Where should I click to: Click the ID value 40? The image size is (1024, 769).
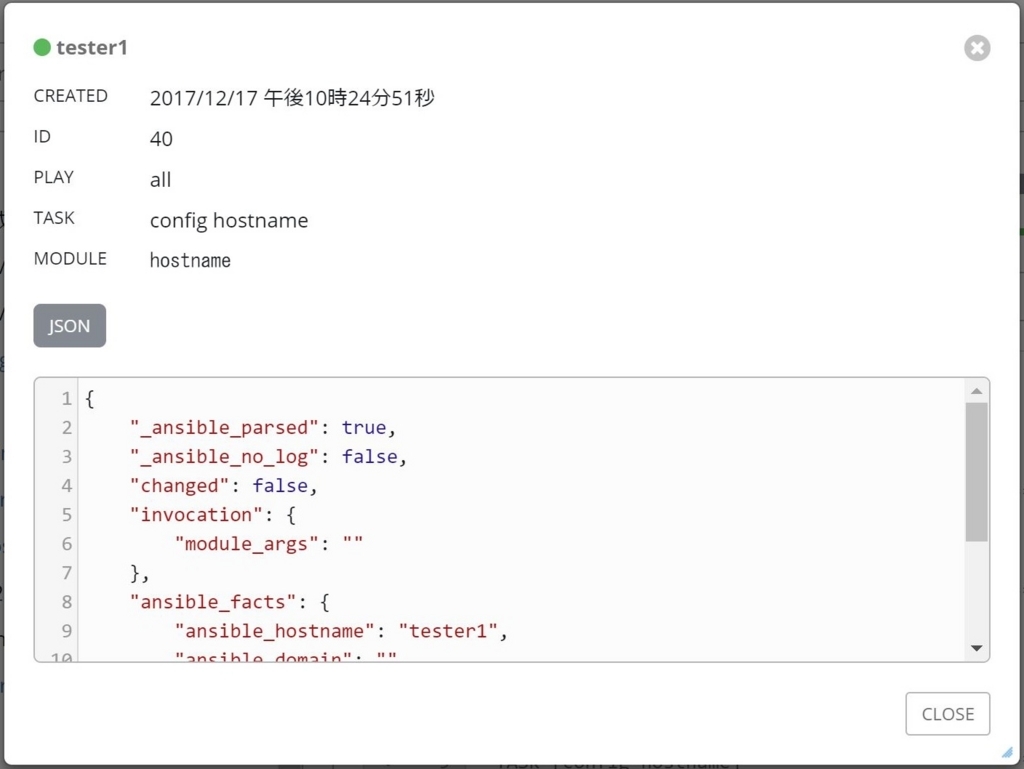[161, 139]
